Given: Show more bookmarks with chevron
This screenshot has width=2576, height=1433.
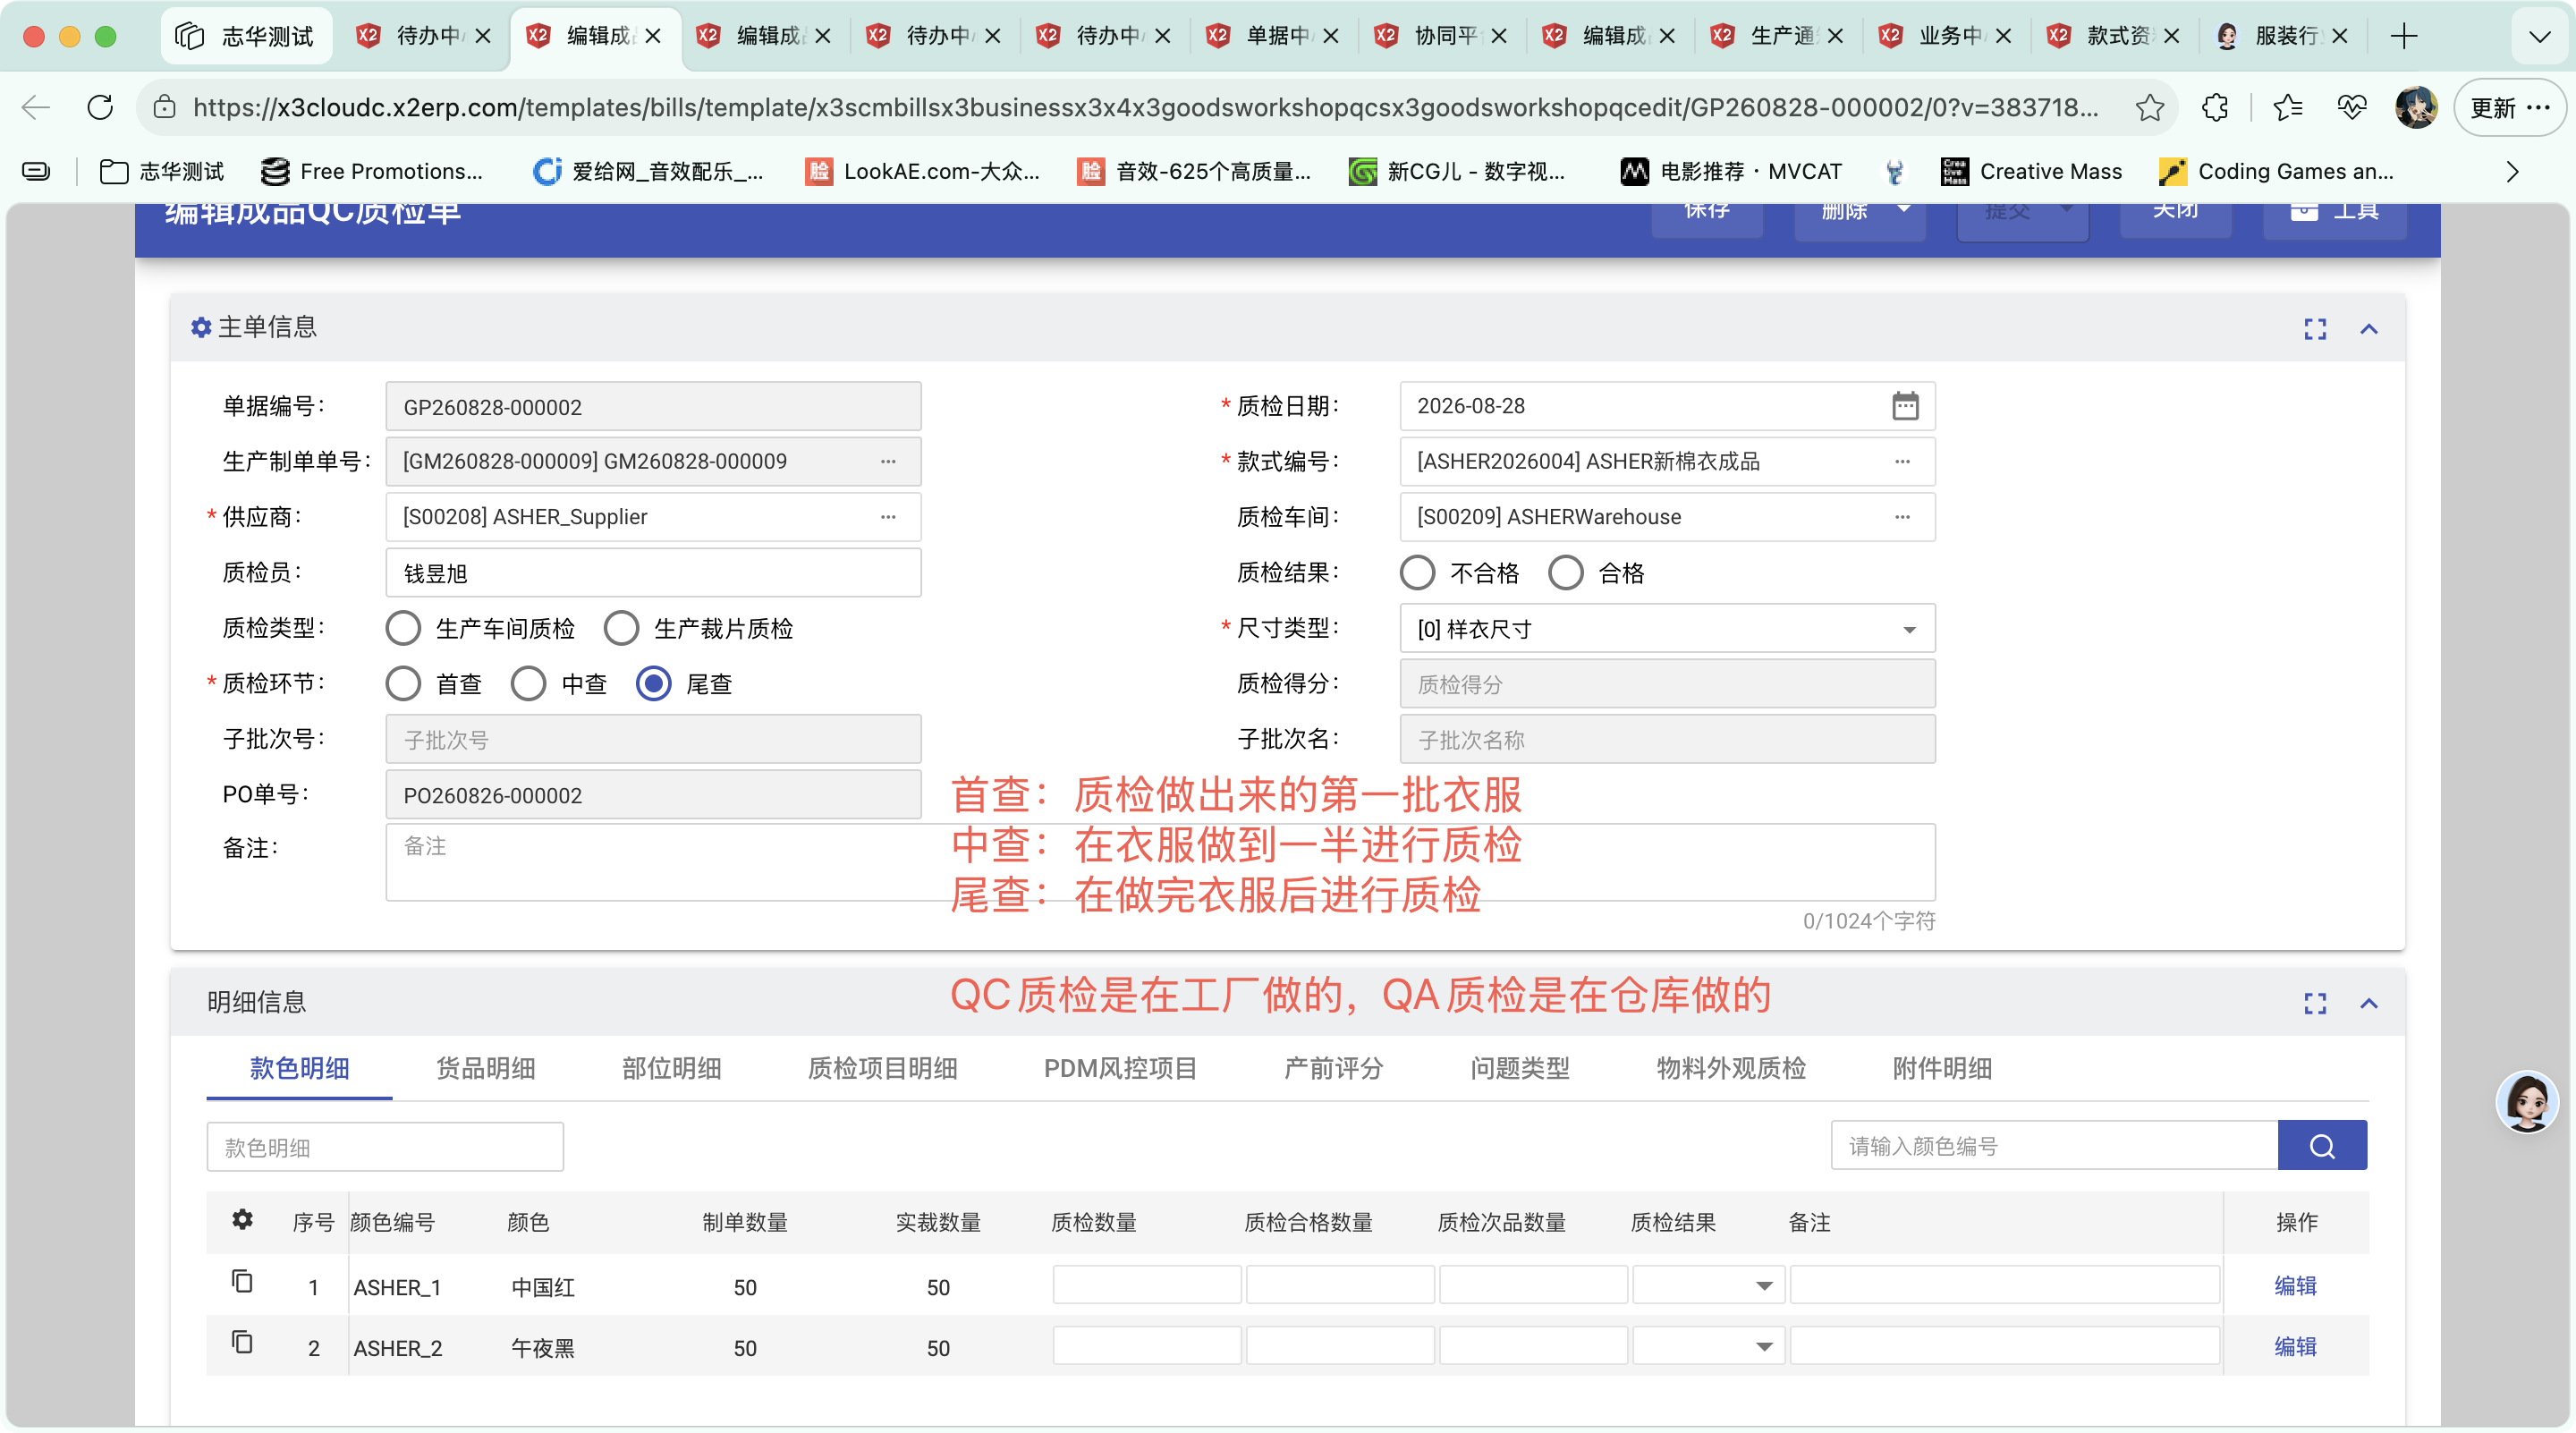Looking at the screenshot, I should pyautogui.click(x=2512, y=172).
